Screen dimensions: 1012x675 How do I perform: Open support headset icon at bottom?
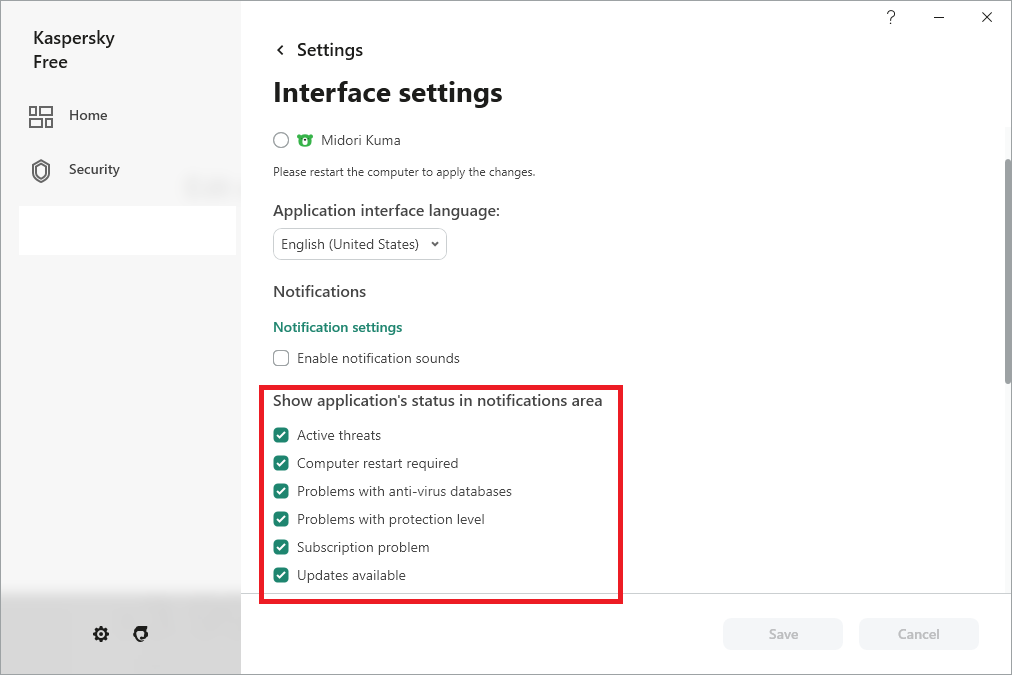click(141, 634)
